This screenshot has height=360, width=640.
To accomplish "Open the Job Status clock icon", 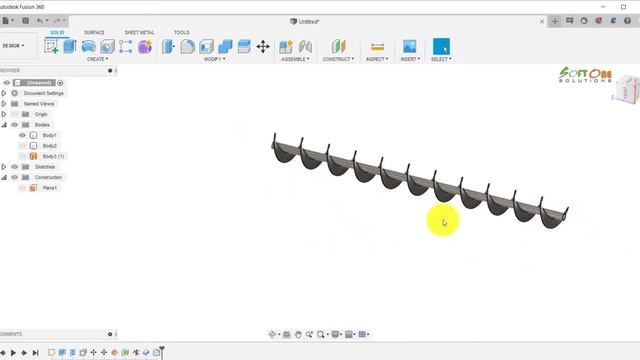I will (x=584, y=21).
